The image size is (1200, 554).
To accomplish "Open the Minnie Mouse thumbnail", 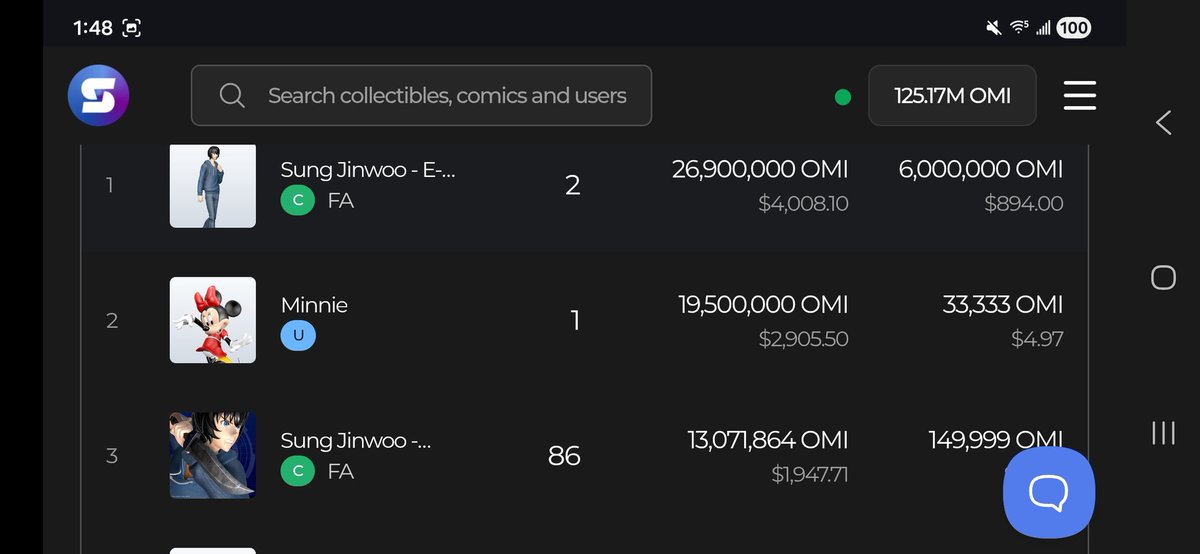I will click(x=212, y=320).
